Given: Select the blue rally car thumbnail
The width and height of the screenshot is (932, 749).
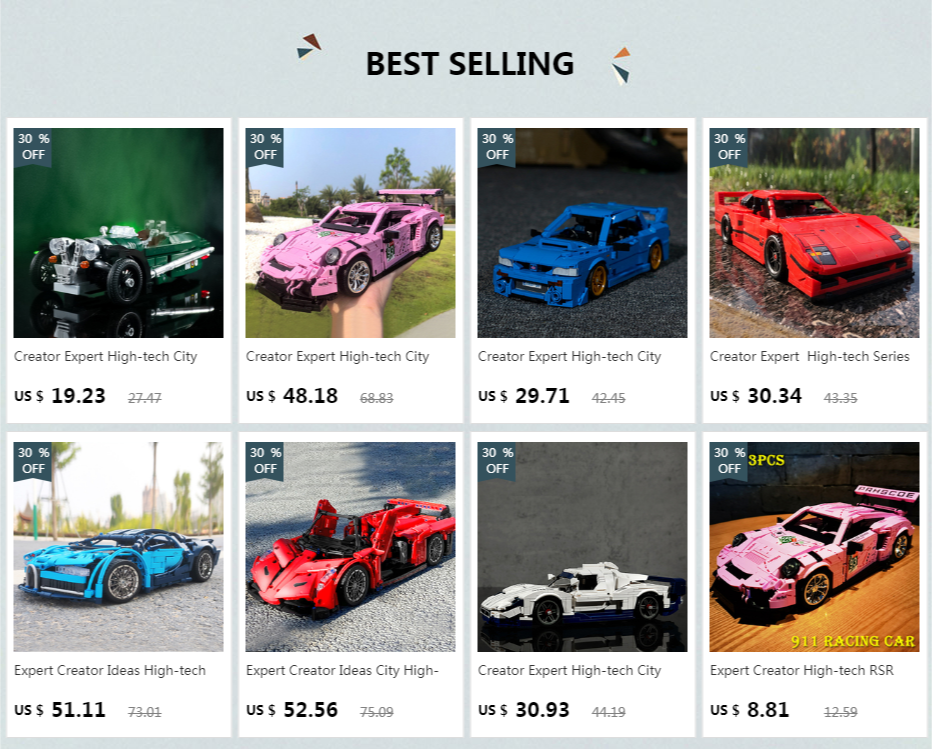Looking at the screenshot, I should click(x=582, y=233).
